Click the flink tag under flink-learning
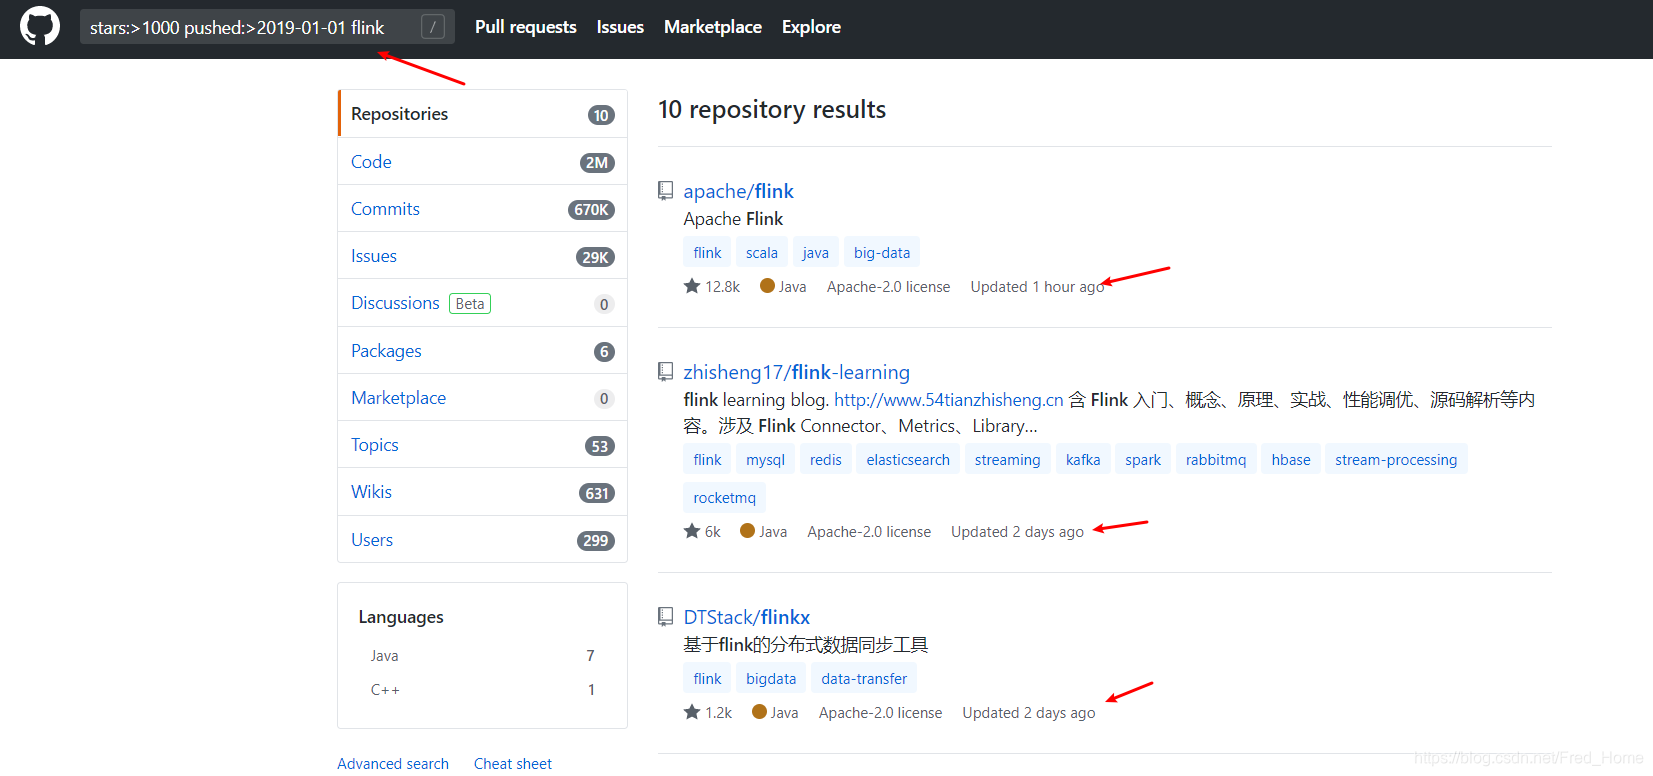This screenshot has height=776, width=1653. click(707, 459)
